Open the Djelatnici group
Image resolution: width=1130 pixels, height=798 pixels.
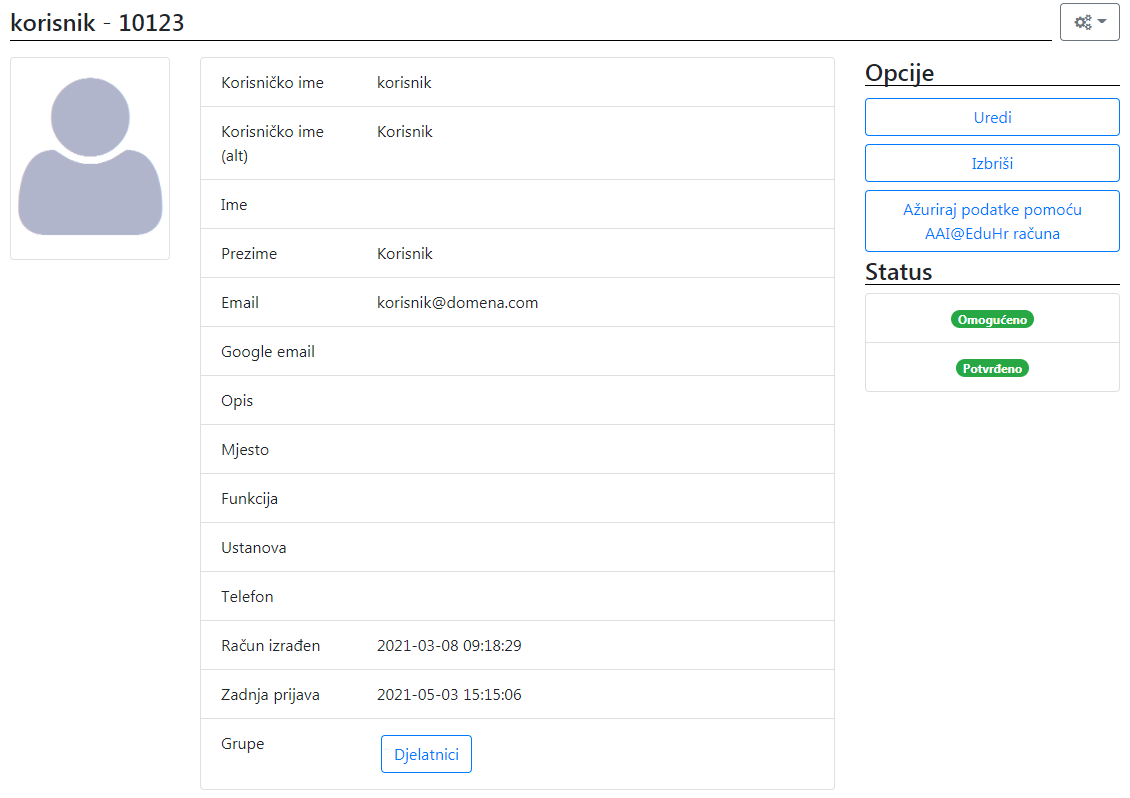[x=426, y=754]
